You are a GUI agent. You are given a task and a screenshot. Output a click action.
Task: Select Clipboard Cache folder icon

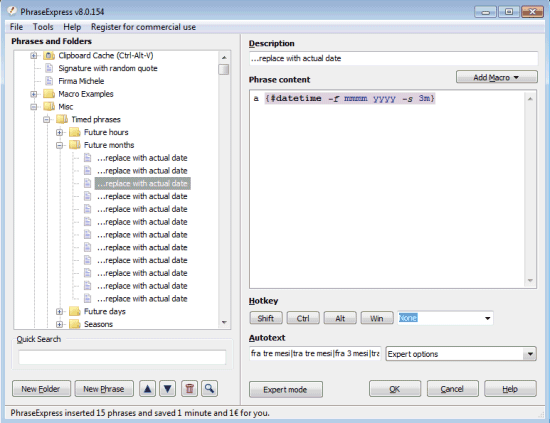coord(49,55)
